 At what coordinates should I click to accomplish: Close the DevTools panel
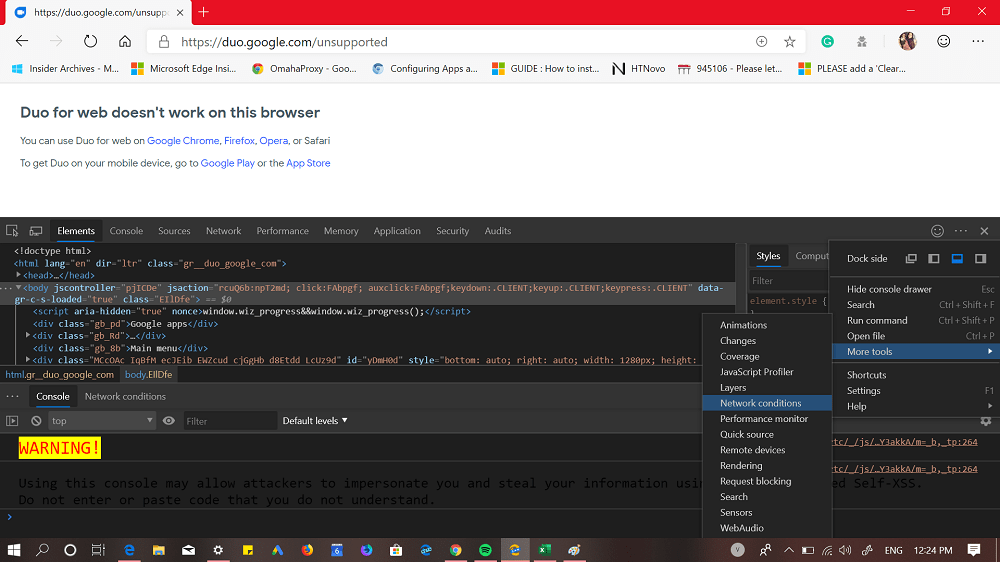[x=984, y=231]
